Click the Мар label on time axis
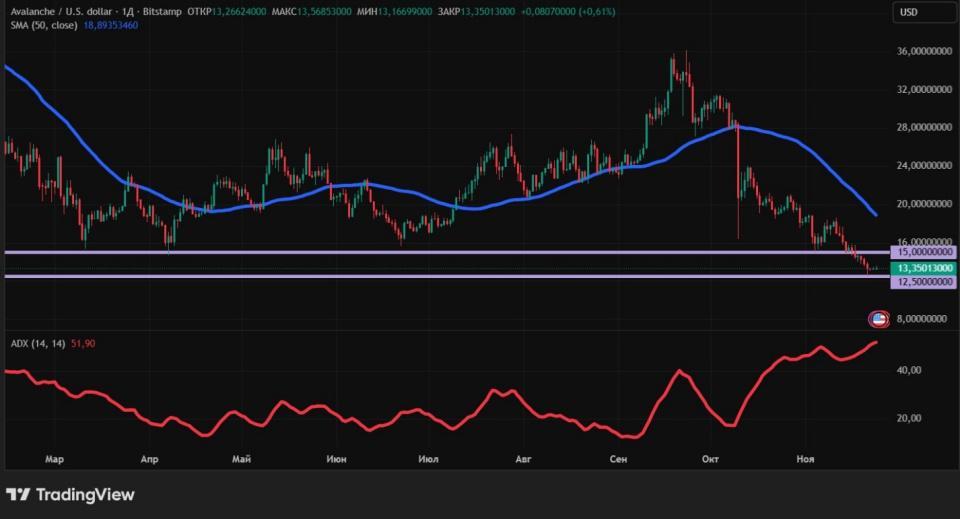 [55, 459]
